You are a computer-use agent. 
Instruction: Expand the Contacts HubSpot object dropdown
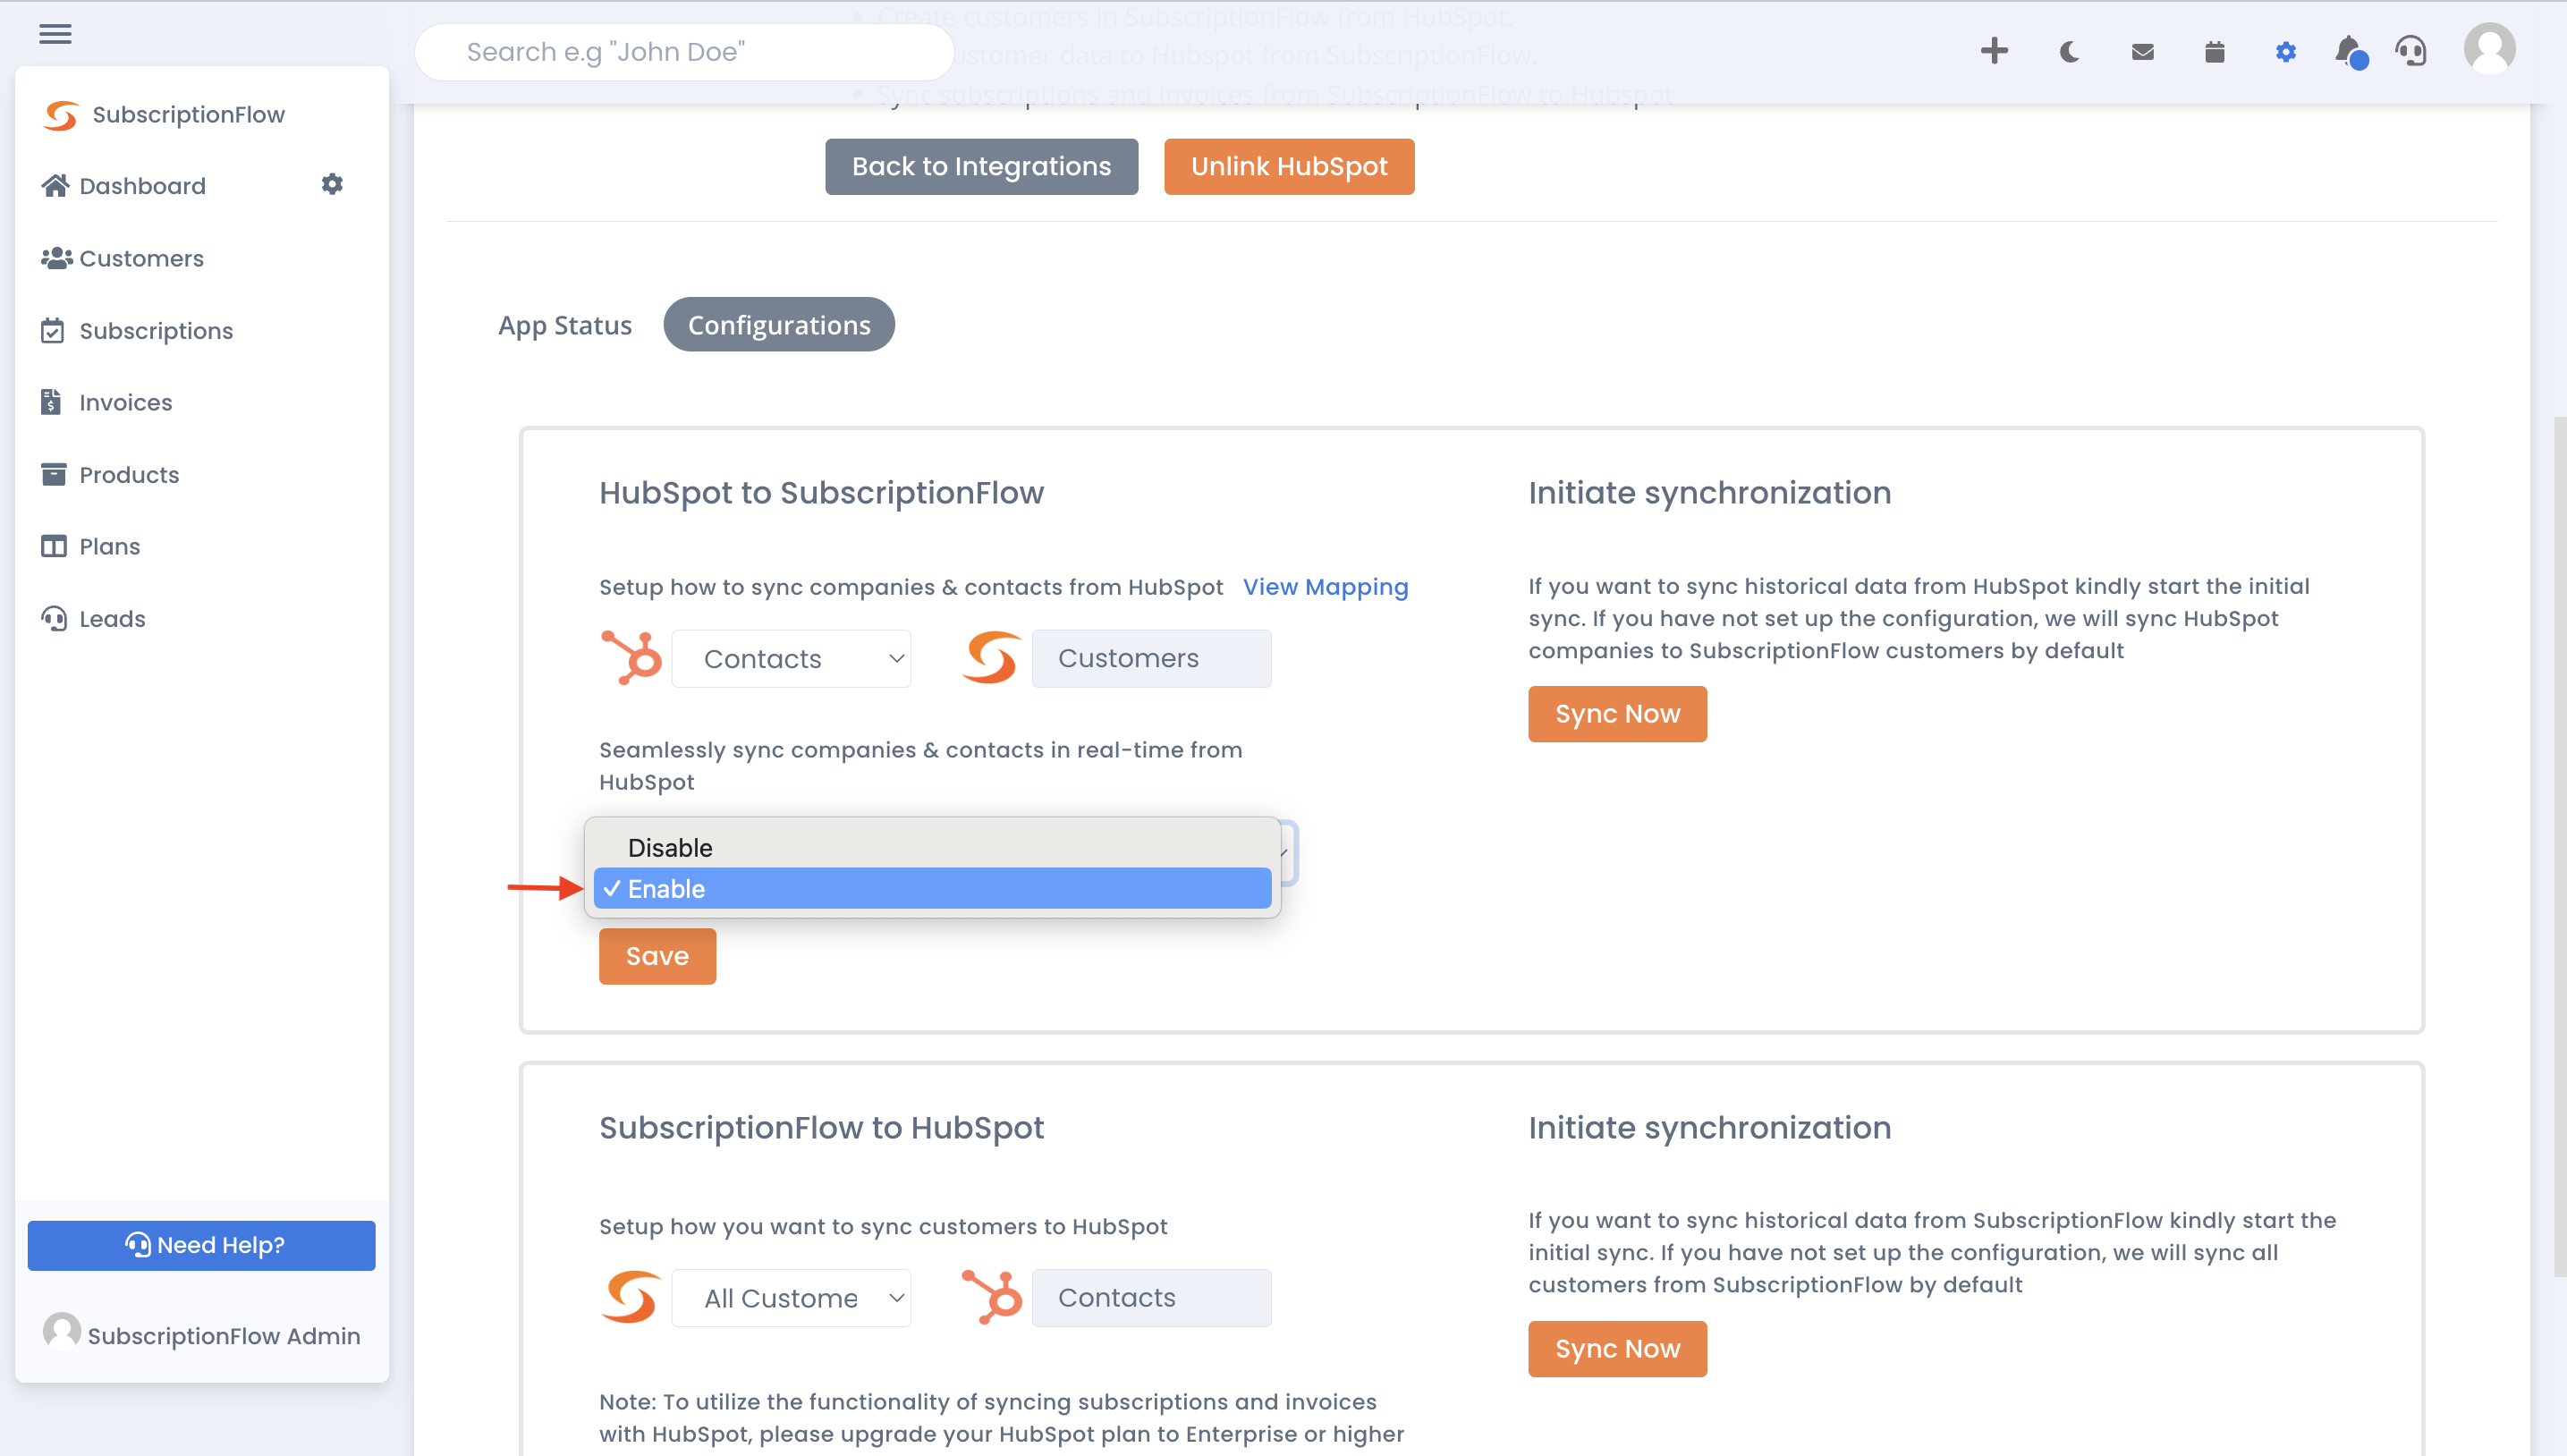point(791,658)
